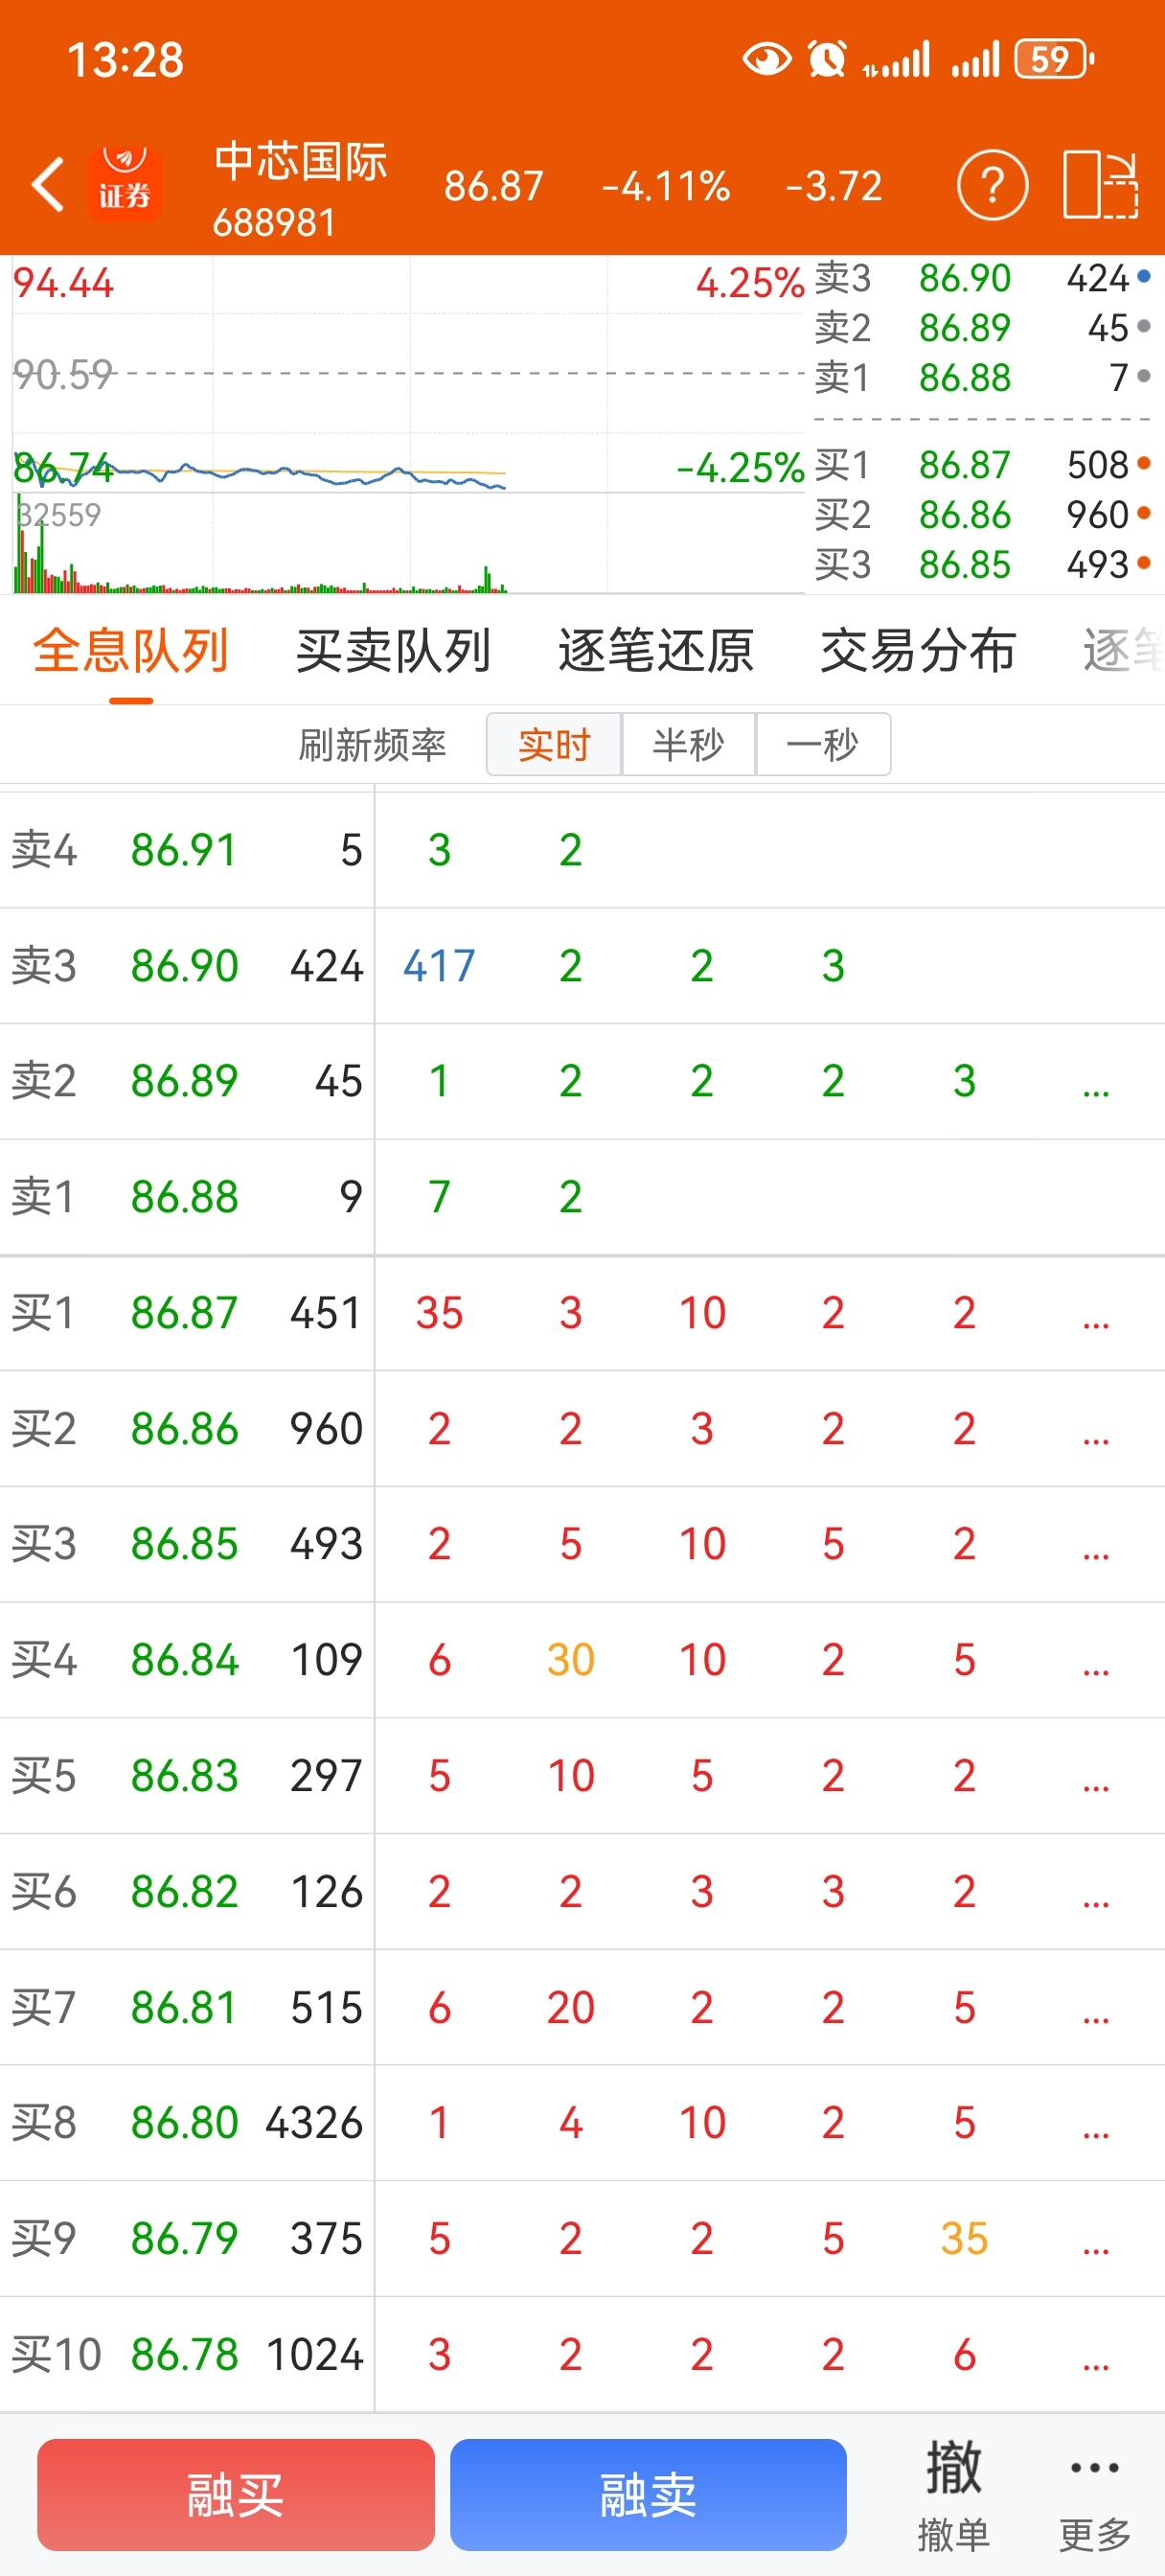Switch to 交易分布 tab
This screenshot has height=2576, width=1165.
coord(918,651)
